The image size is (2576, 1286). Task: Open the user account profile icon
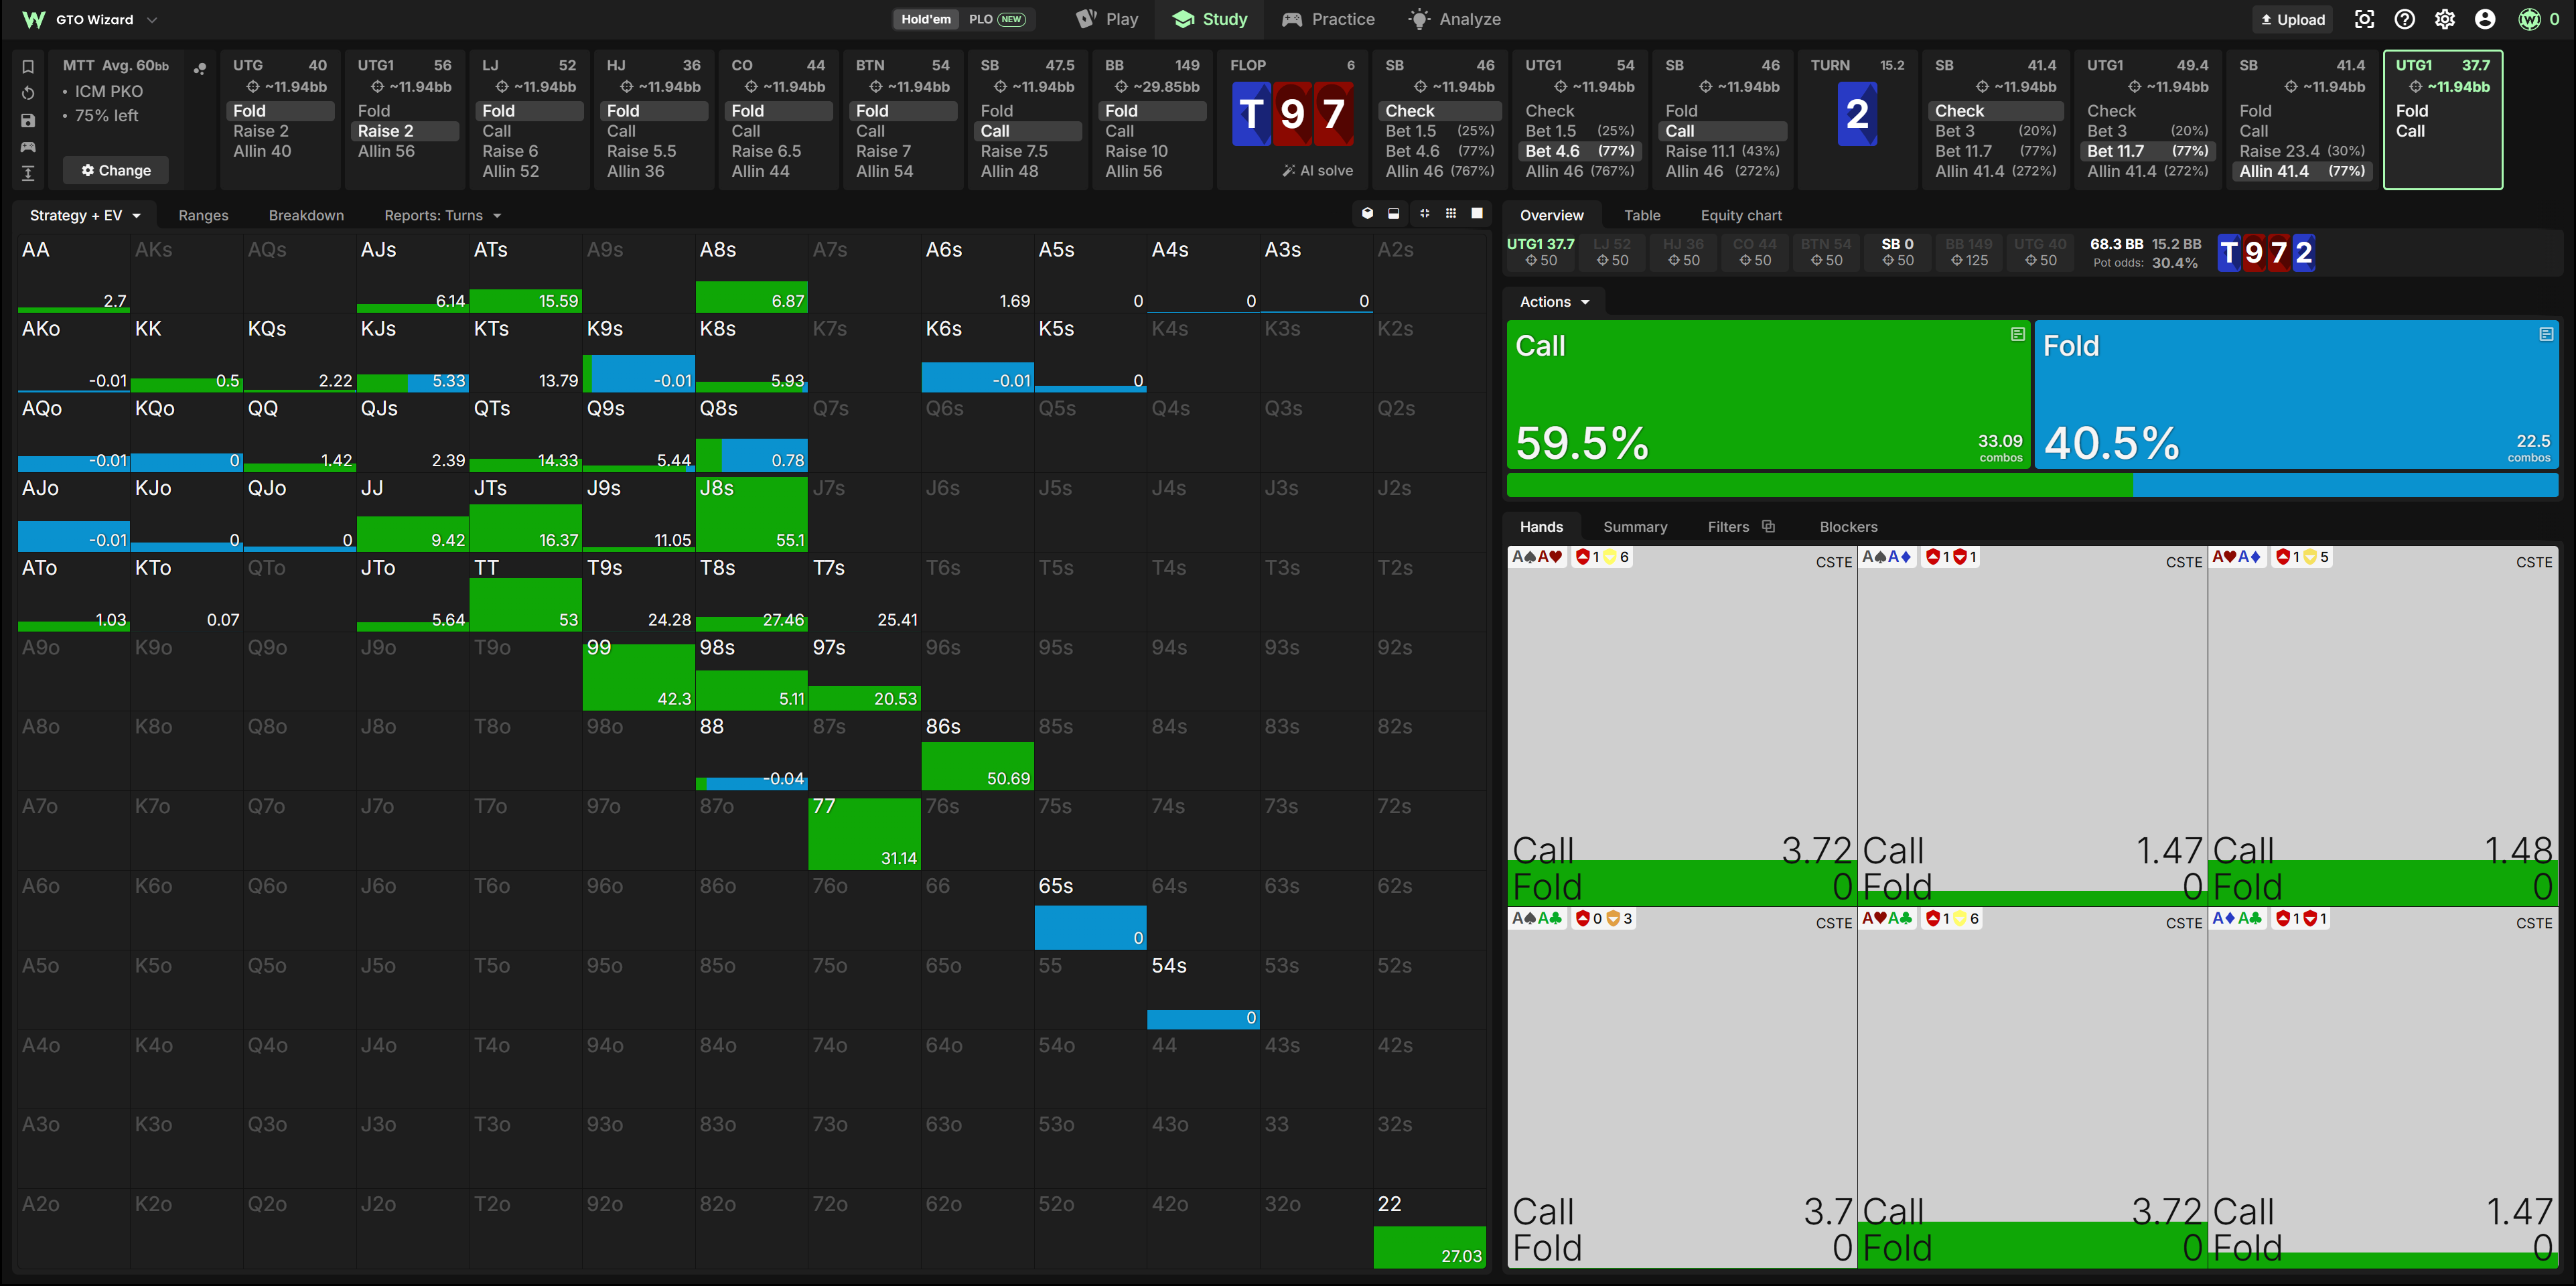click(x=2485, y=19)
